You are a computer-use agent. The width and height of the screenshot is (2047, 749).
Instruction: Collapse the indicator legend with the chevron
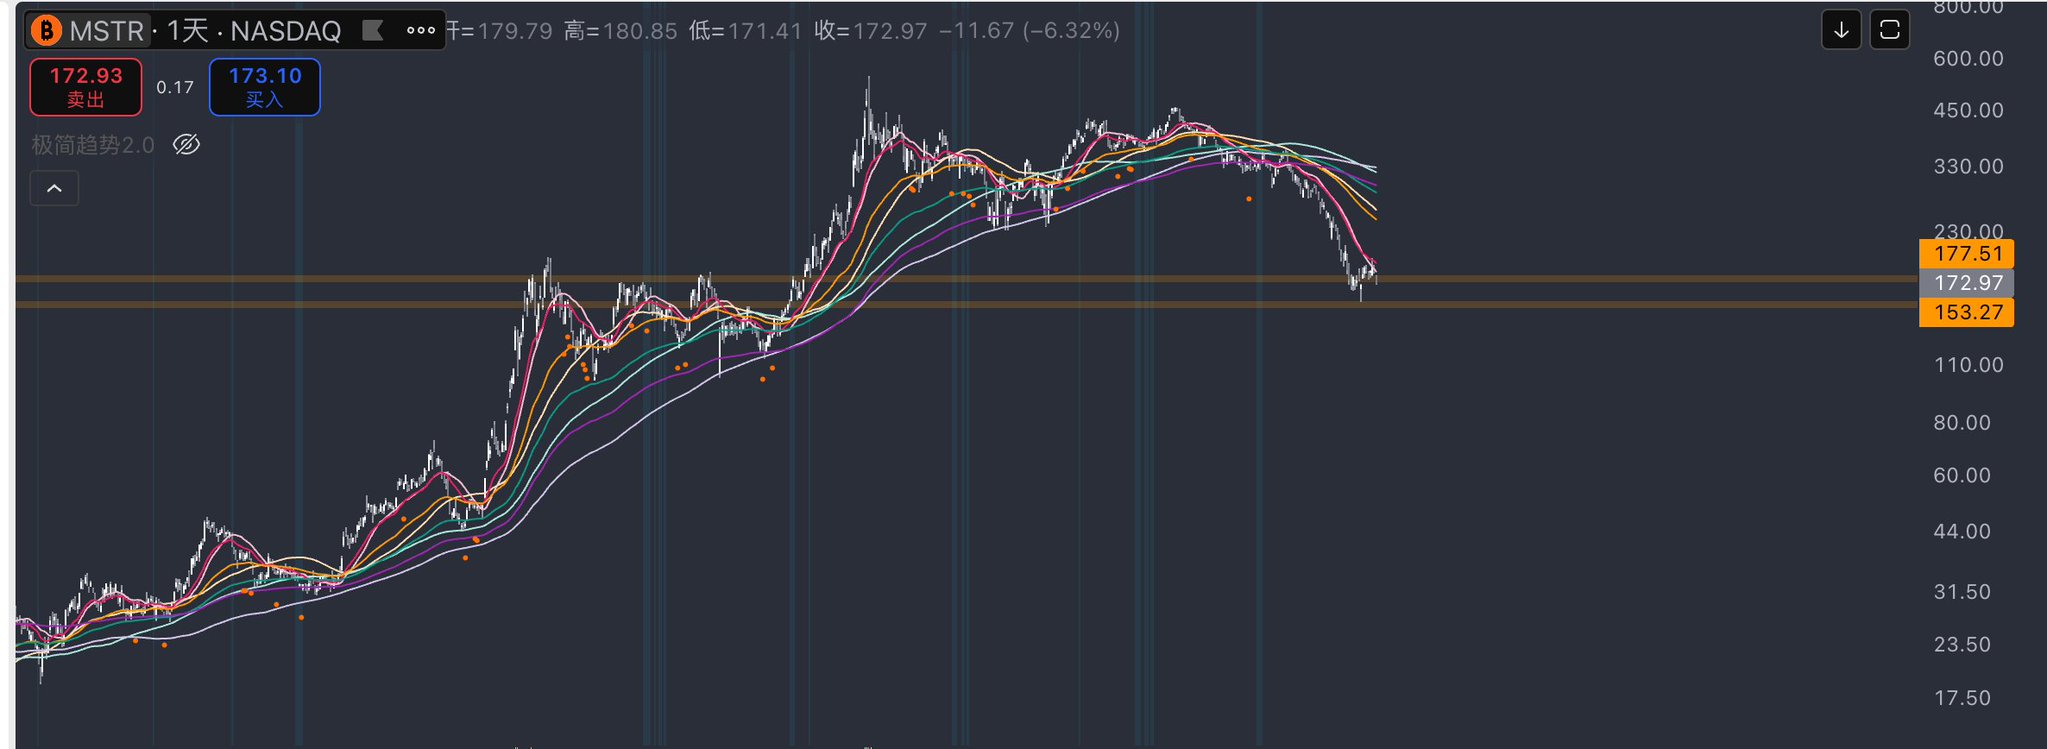tap(54, 188)
